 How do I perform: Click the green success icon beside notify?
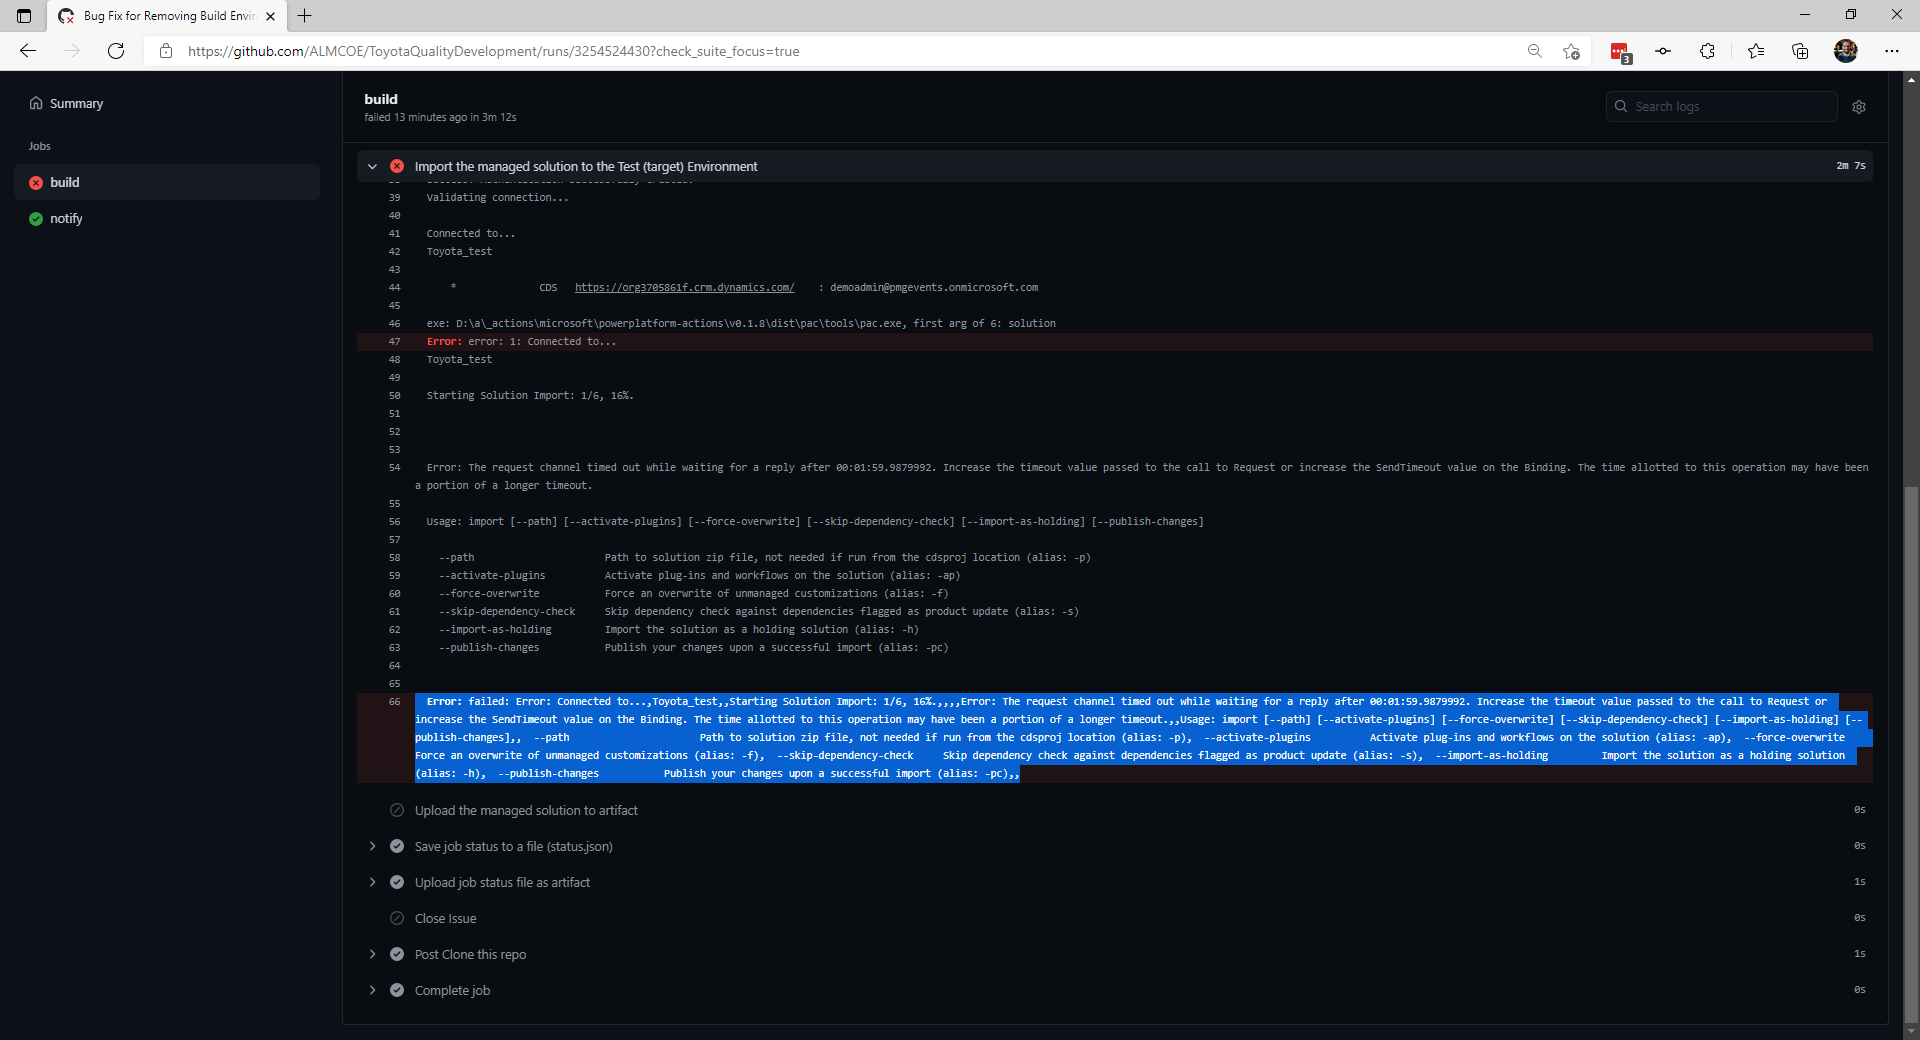pyautogui.click(x=36, y=219)
